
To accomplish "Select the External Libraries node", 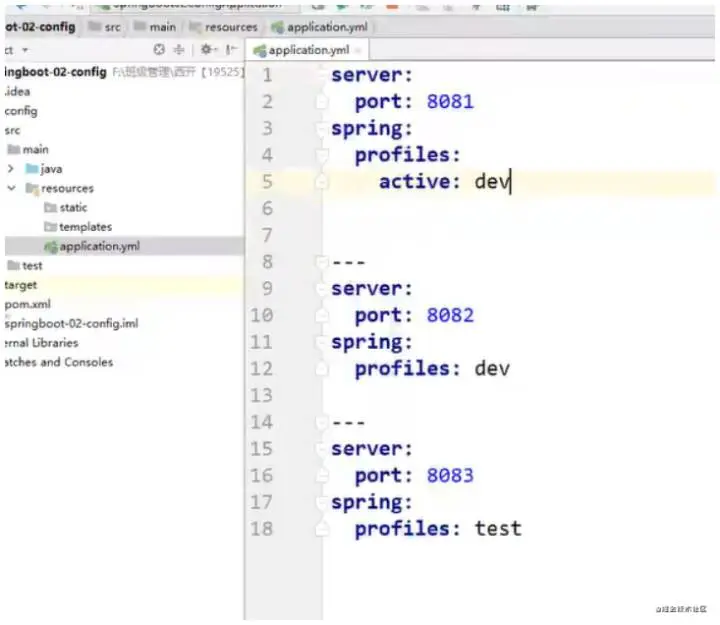I will point(41,343).
